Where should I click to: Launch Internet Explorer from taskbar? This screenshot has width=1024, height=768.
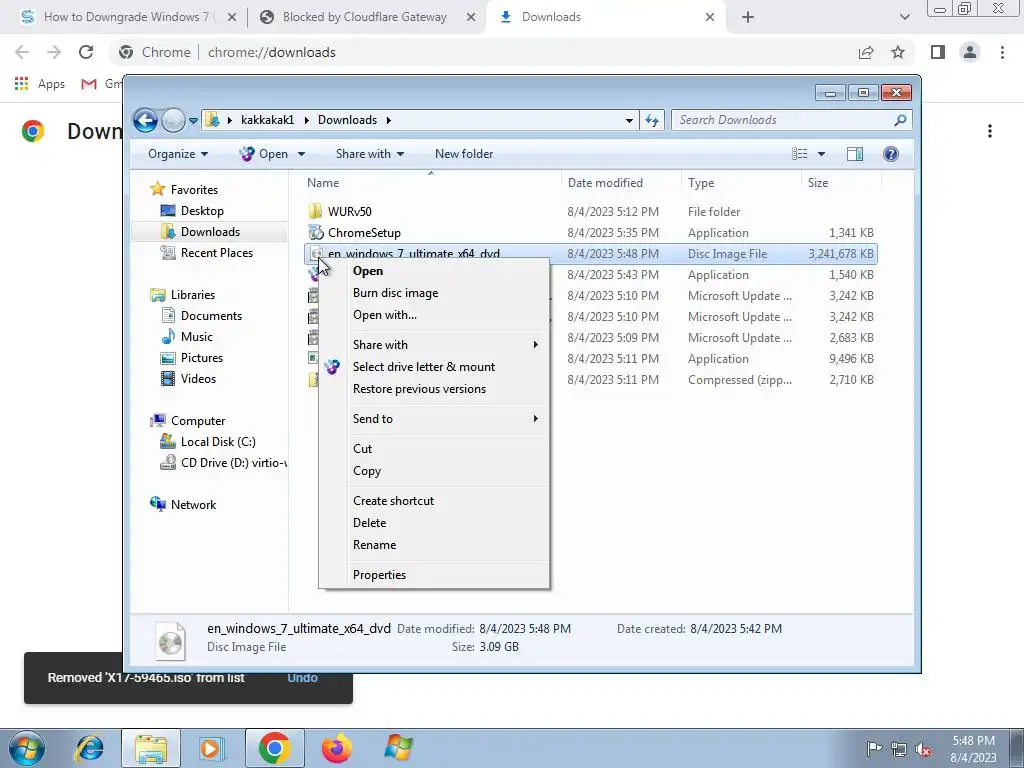(89, 748)
